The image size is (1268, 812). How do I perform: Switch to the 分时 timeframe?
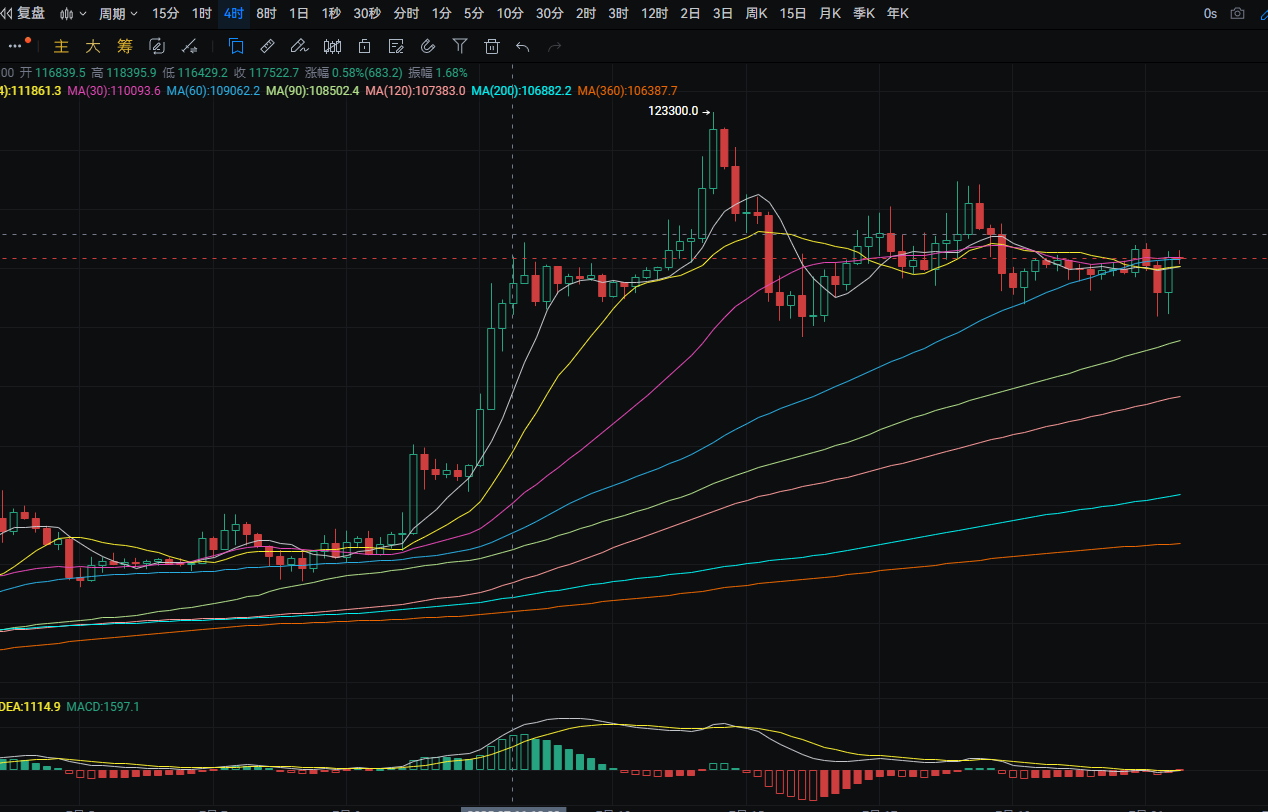coord(406,14)
